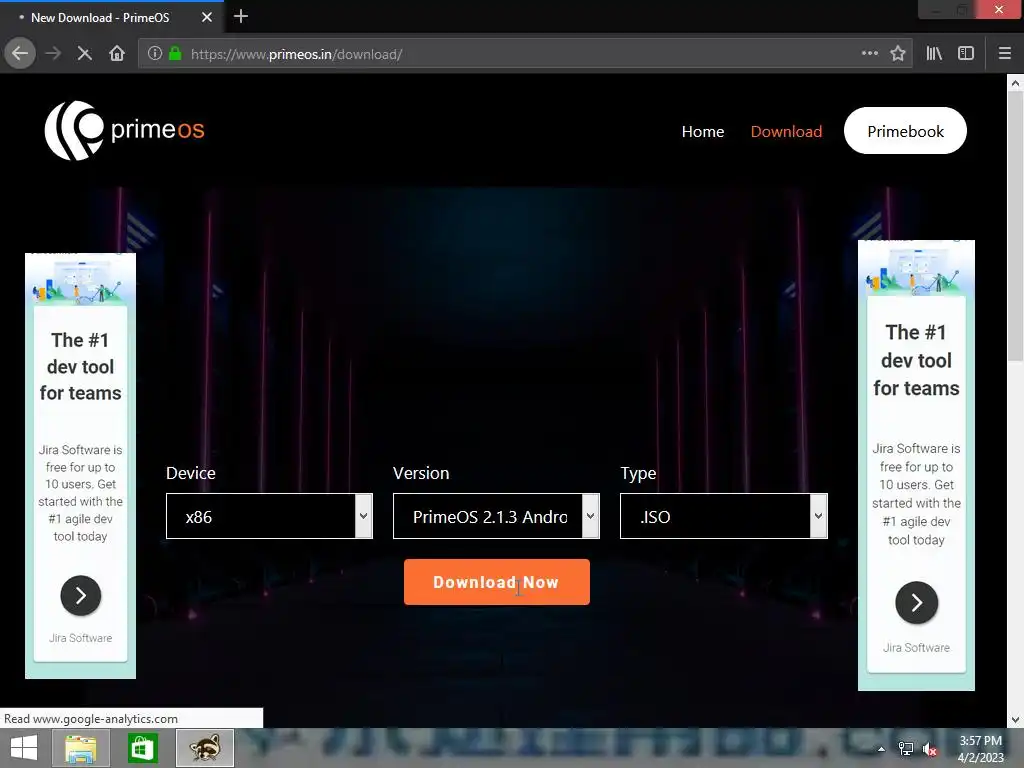Open the Download menu link
This screenshot has width=1024, height=768.
(x=786, y=131)
